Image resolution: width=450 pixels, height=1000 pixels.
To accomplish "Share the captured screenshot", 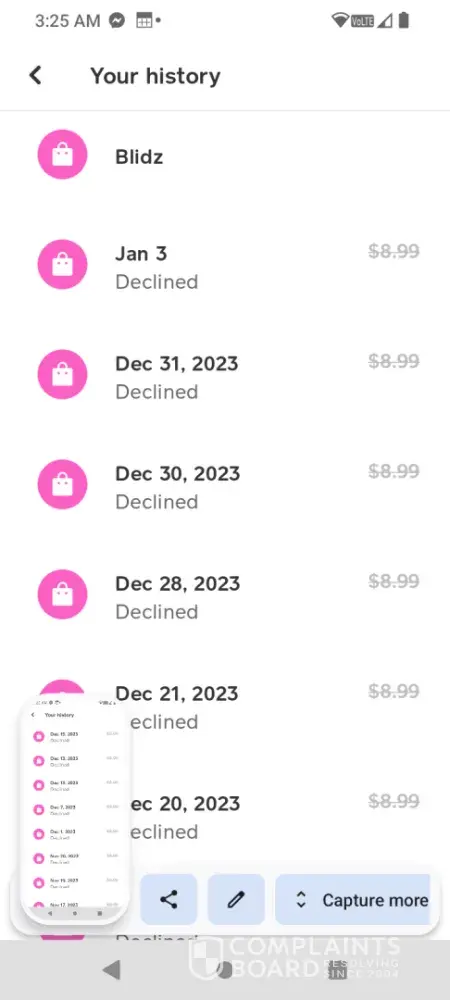I will pos(169,899).
